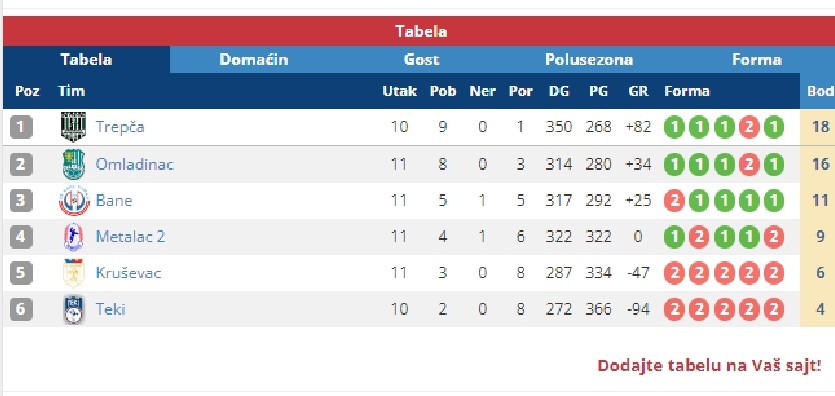Open the Polusezona tab
Screen dimensions: 835x396
click(x=589, y=59)
